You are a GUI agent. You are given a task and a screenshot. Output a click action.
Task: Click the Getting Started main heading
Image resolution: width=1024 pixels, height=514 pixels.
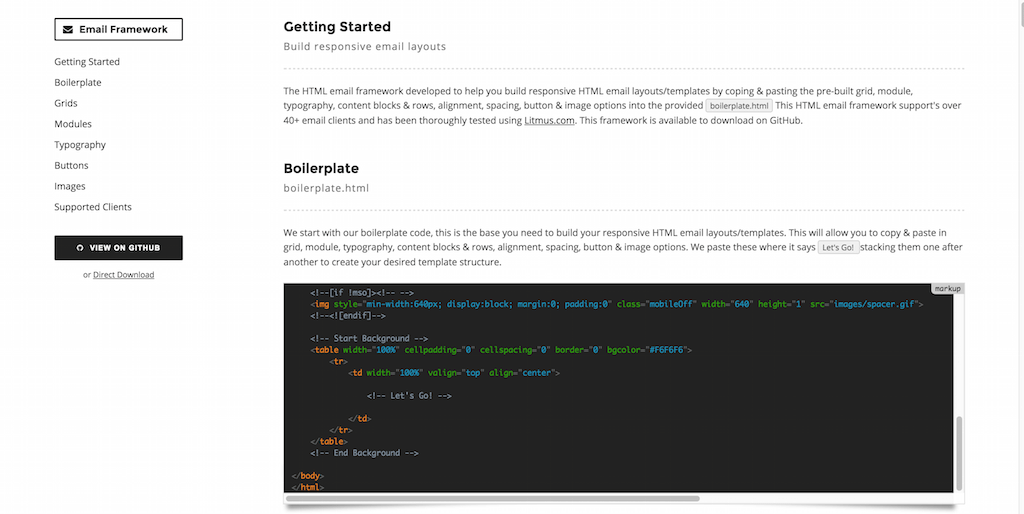point(337,27)
